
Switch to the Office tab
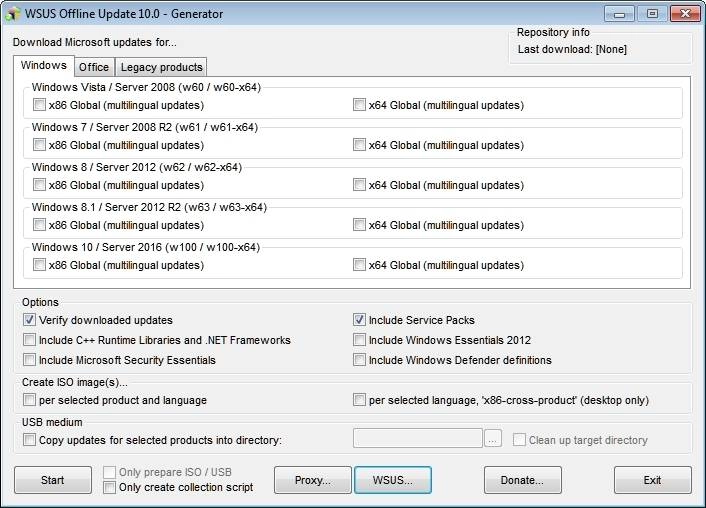pos(94,67)
